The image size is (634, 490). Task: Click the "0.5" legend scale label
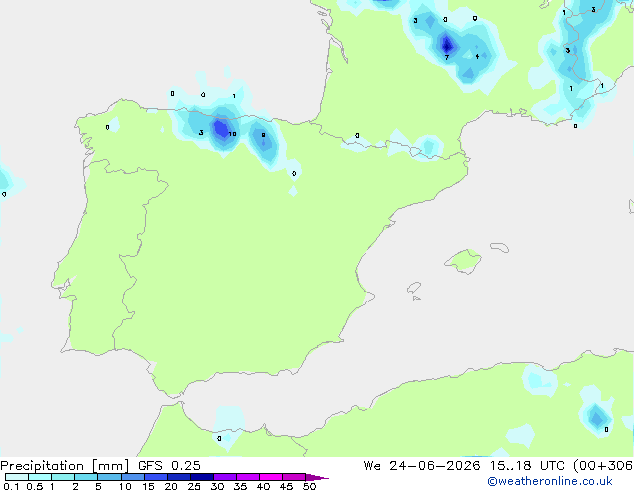tap(35, 486)
